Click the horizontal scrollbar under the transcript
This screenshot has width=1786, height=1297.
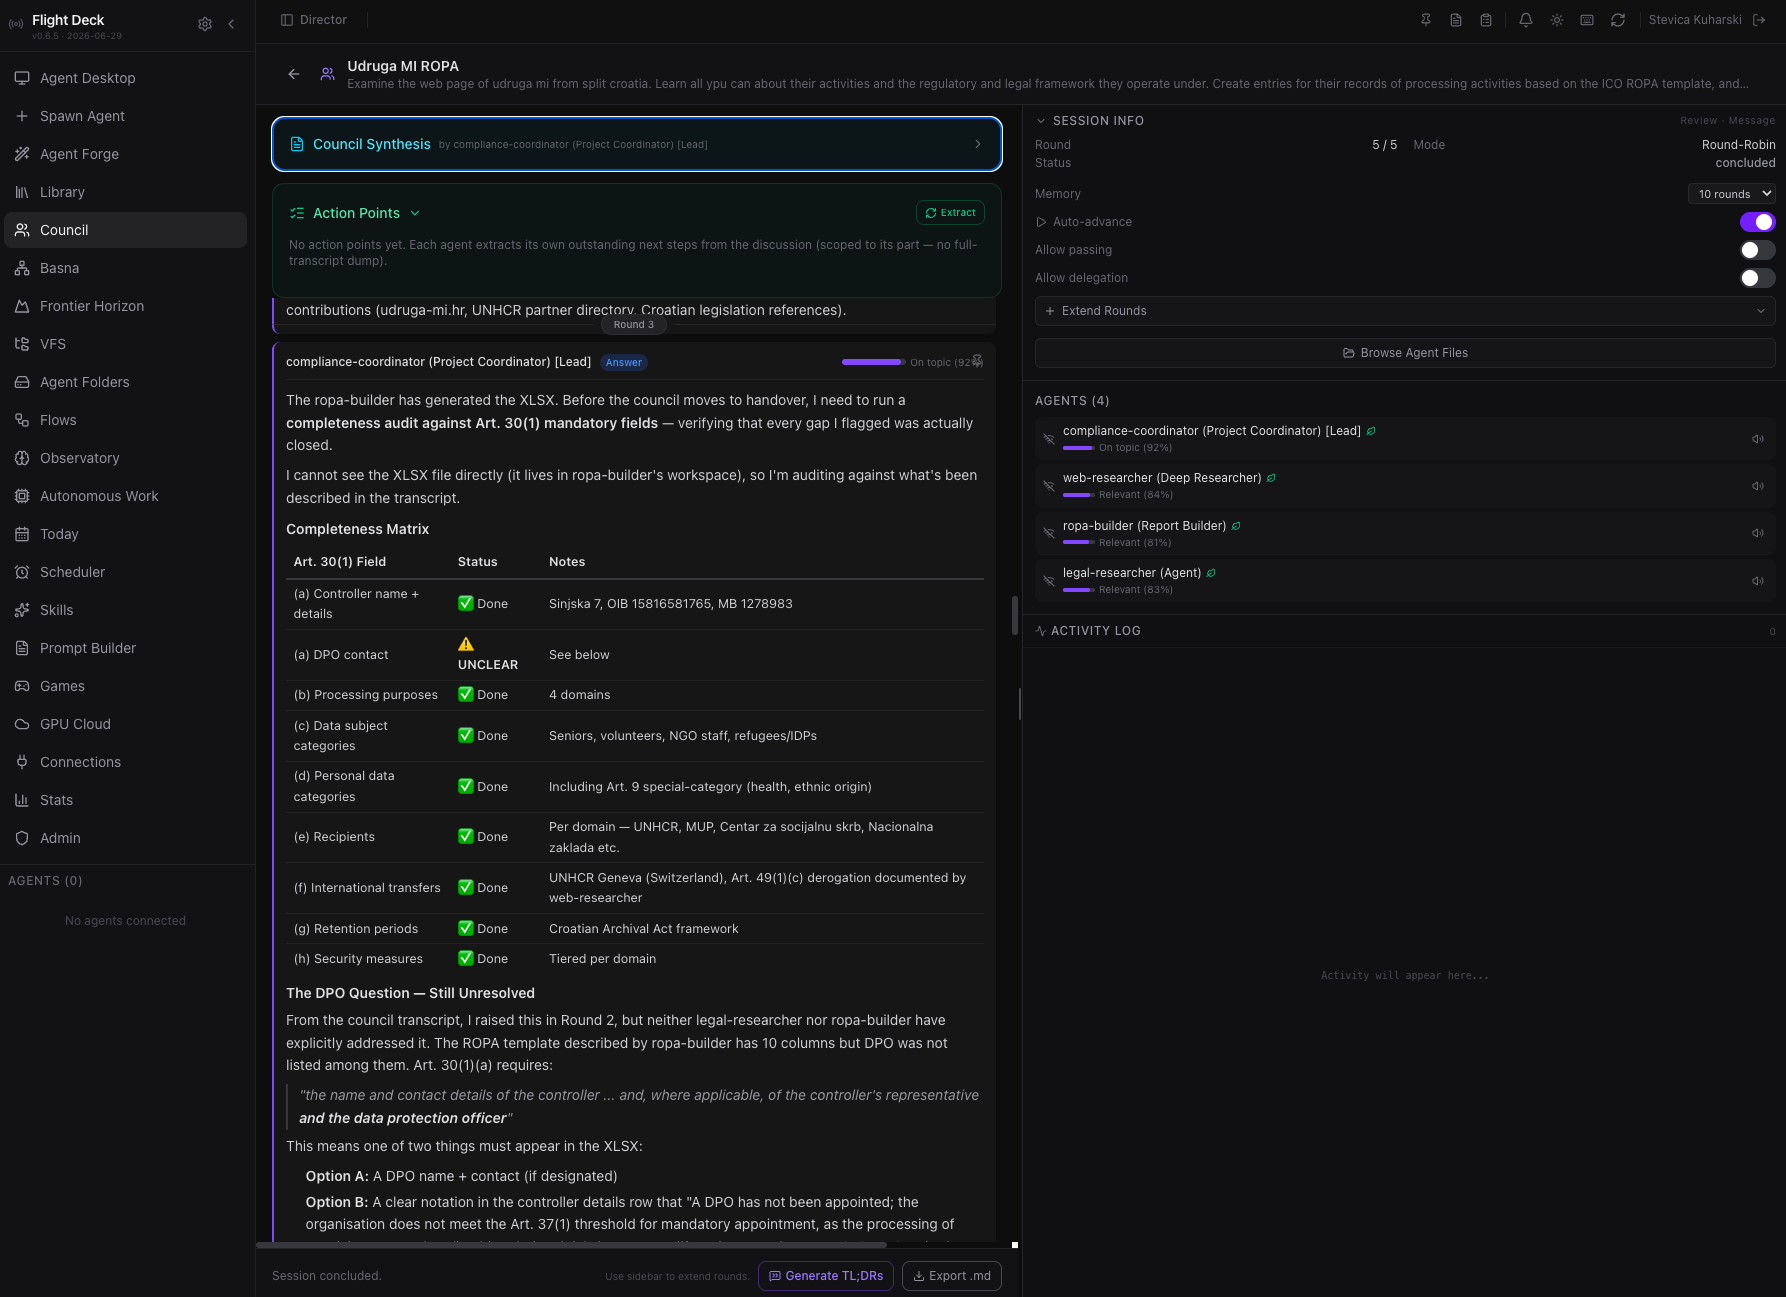click(x=571, y=1245)
